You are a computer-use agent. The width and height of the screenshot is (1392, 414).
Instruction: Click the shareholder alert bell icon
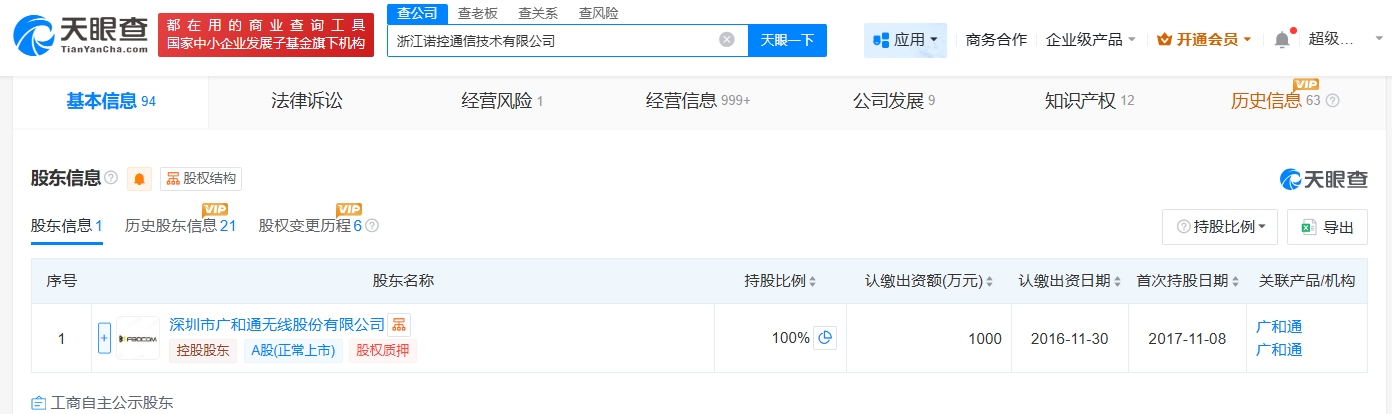pos(139,179)
